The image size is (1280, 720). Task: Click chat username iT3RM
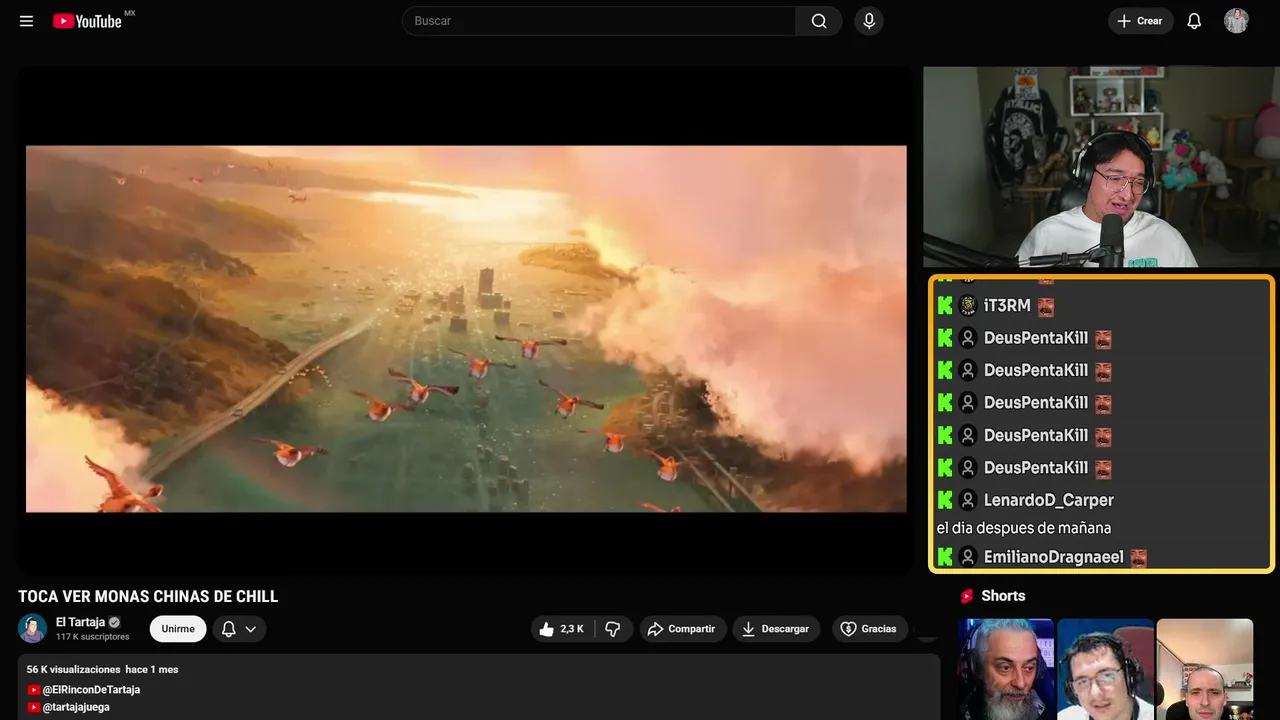tap(1007, 306)
